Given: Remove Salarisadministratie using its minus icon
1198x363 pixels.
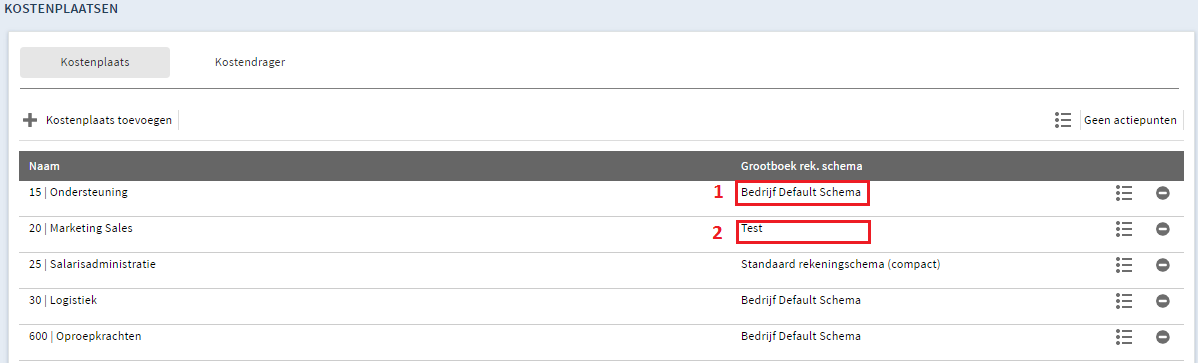Looking at the screenshot, I should click(1163, 264).
